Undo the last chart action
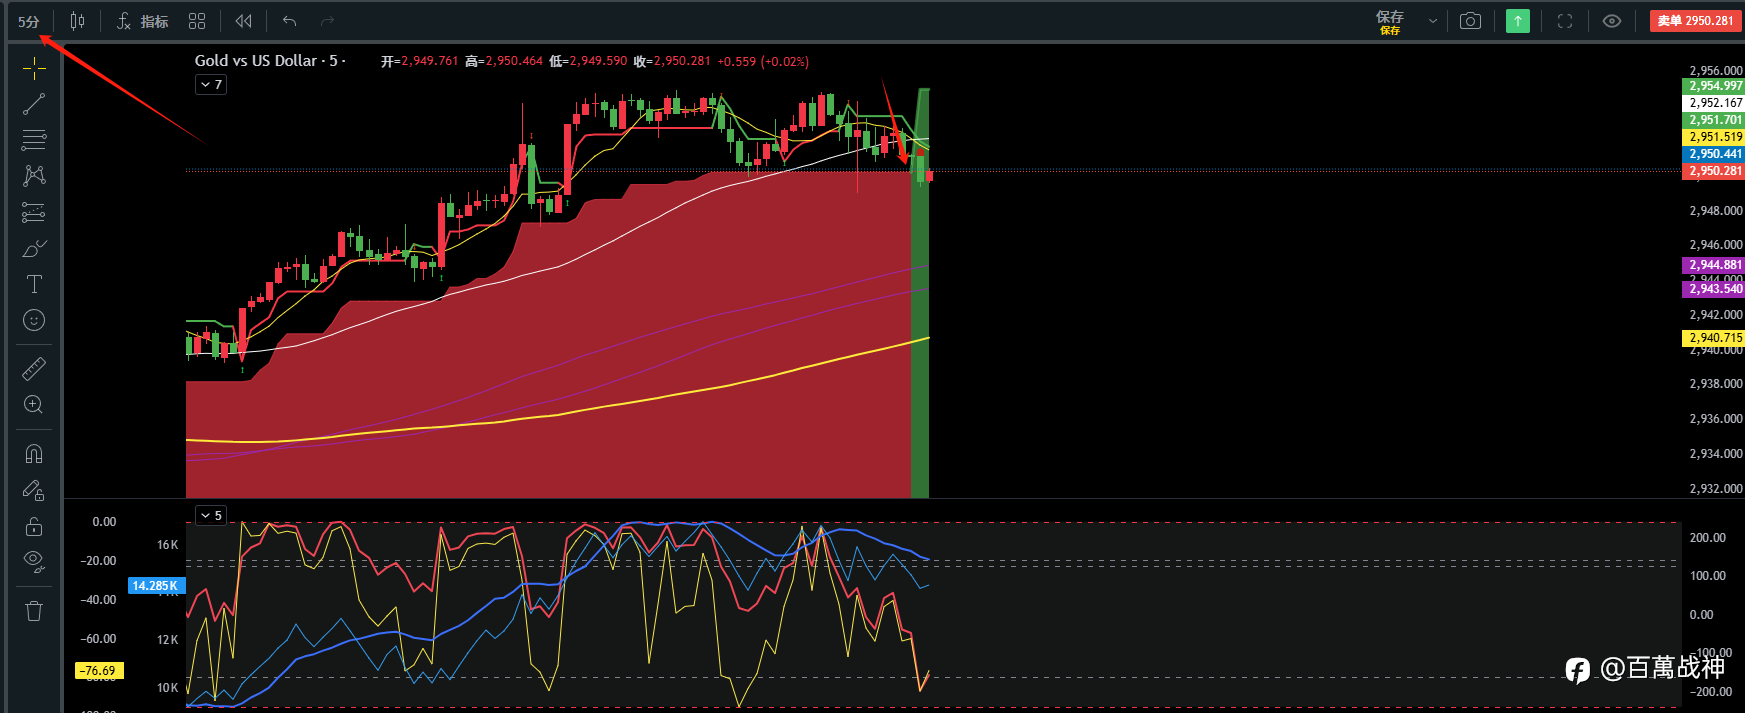Screen dimensions: 1745x713 pyautogui.click(x=290, y=21)
